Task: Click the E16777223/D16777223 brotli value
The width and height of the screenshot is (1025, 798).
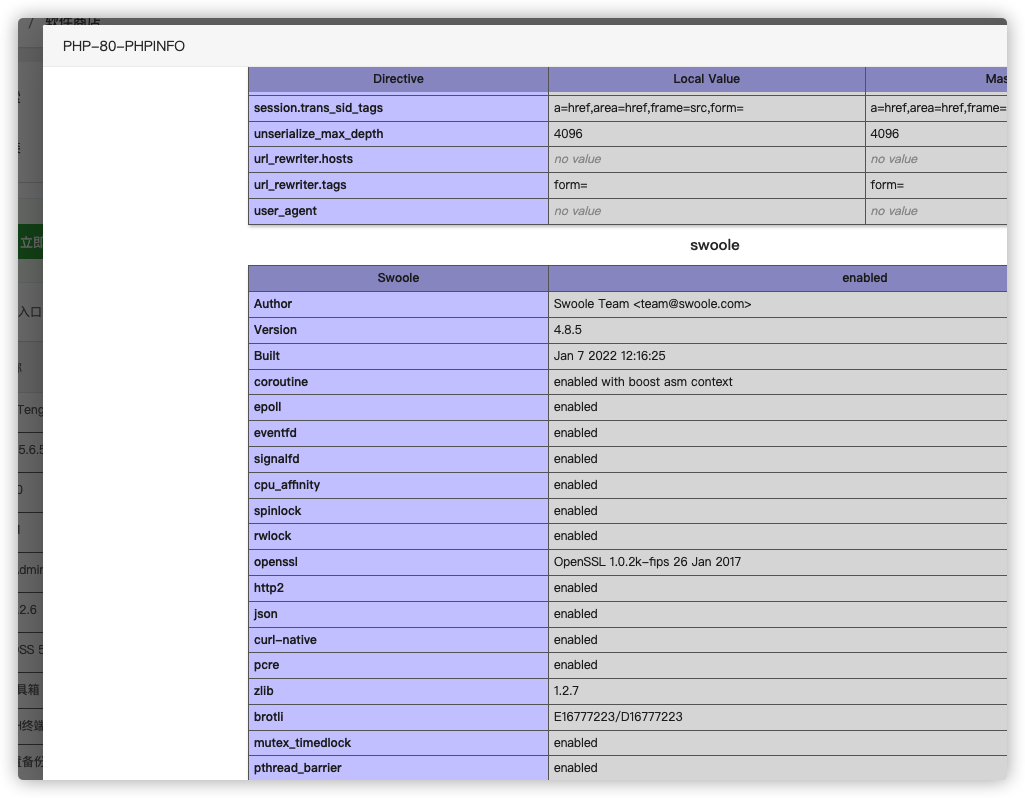Action: tap(618, 718)
